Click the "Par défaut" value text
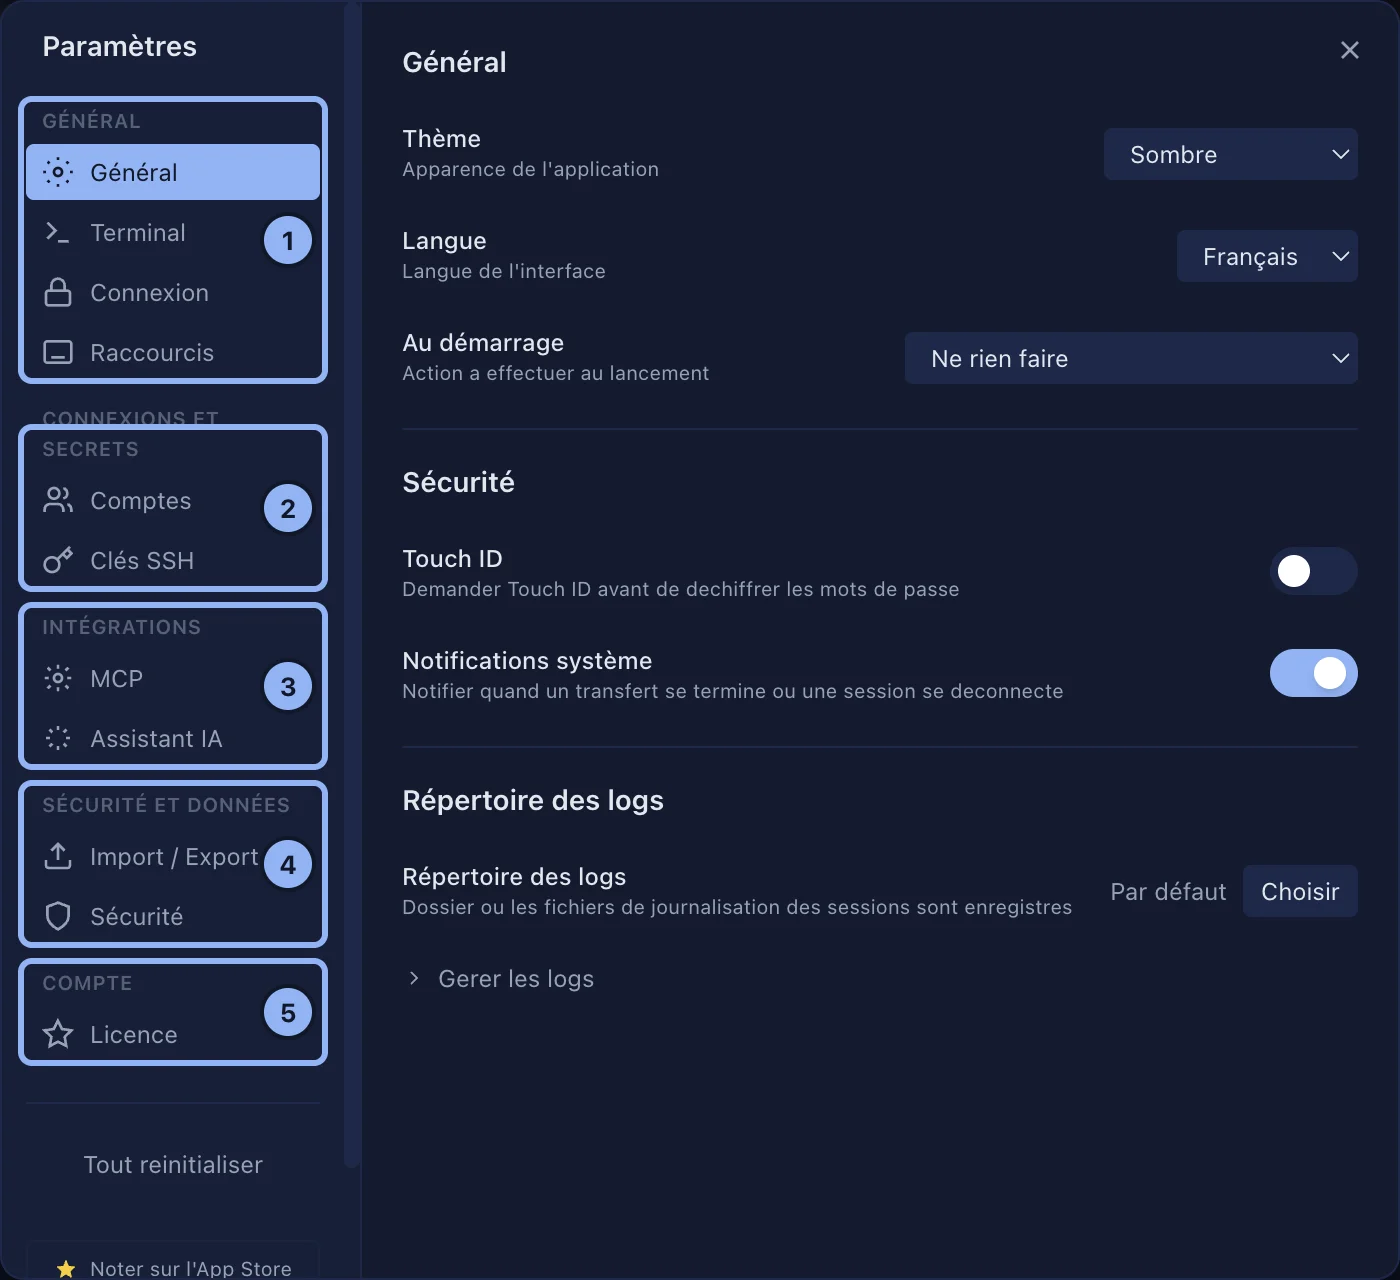 pyautogui.click(x=1168, y=892)
